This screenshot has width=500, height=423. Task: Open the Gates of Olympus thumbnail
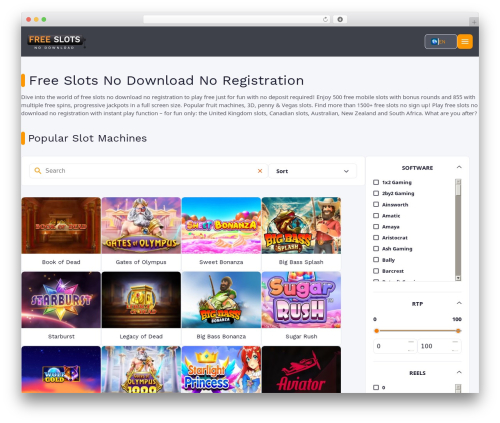click(x=141, y=225)
